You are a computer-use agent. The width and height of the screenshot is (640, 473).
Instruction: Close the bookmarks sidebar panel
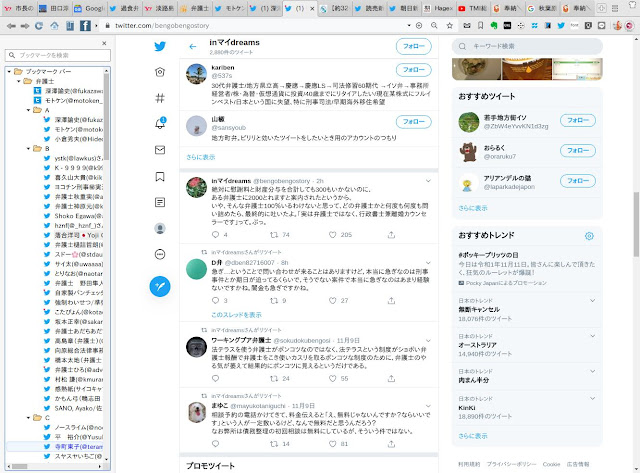(x=104, y=43)
